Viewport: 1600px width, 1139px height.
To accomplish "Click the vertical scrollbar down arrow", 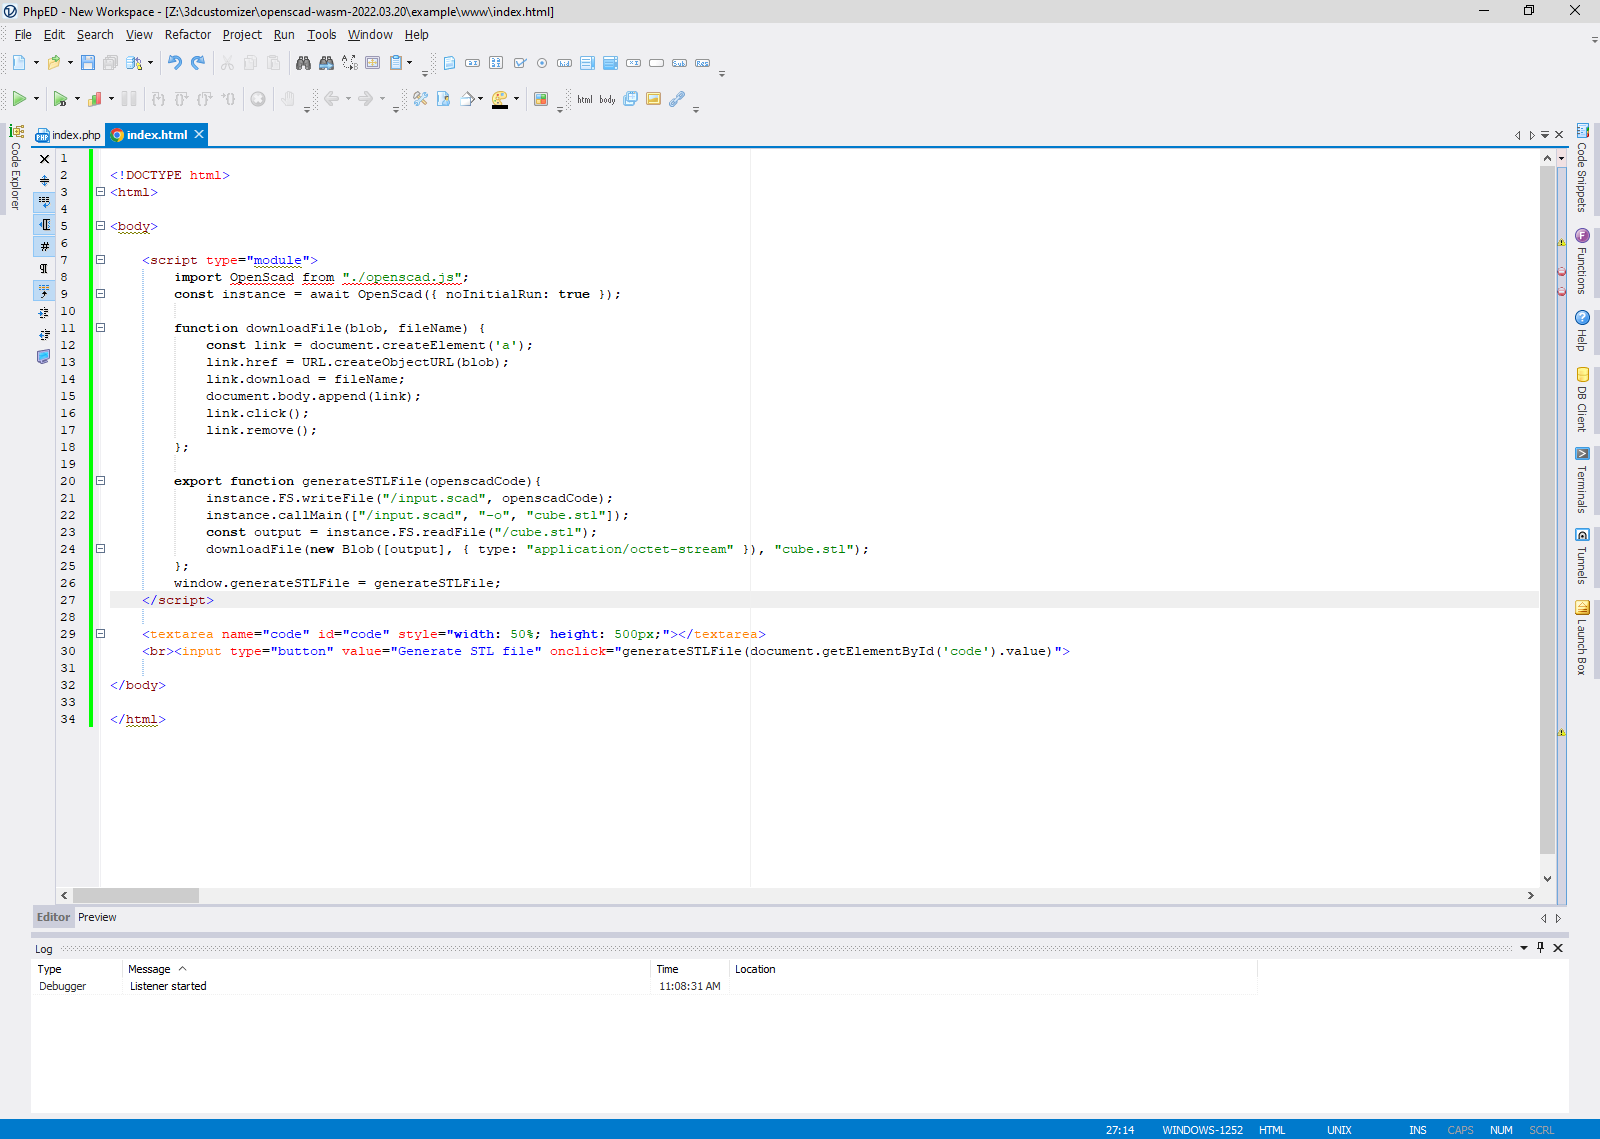I will [1548, 879].
